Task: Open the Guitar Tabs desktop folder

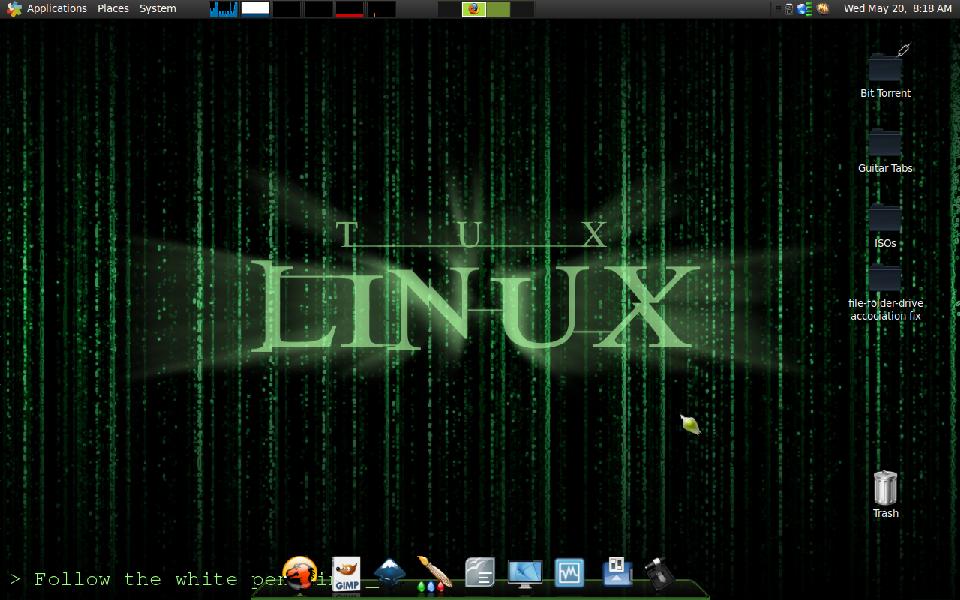Action: (885, 143)
